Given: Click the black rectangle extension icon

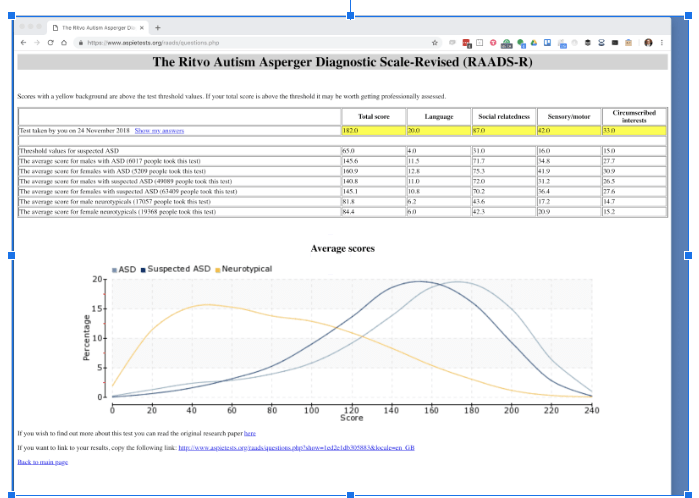Looking at the screenshot, I should pyautogui.click(x=615, y=43).
